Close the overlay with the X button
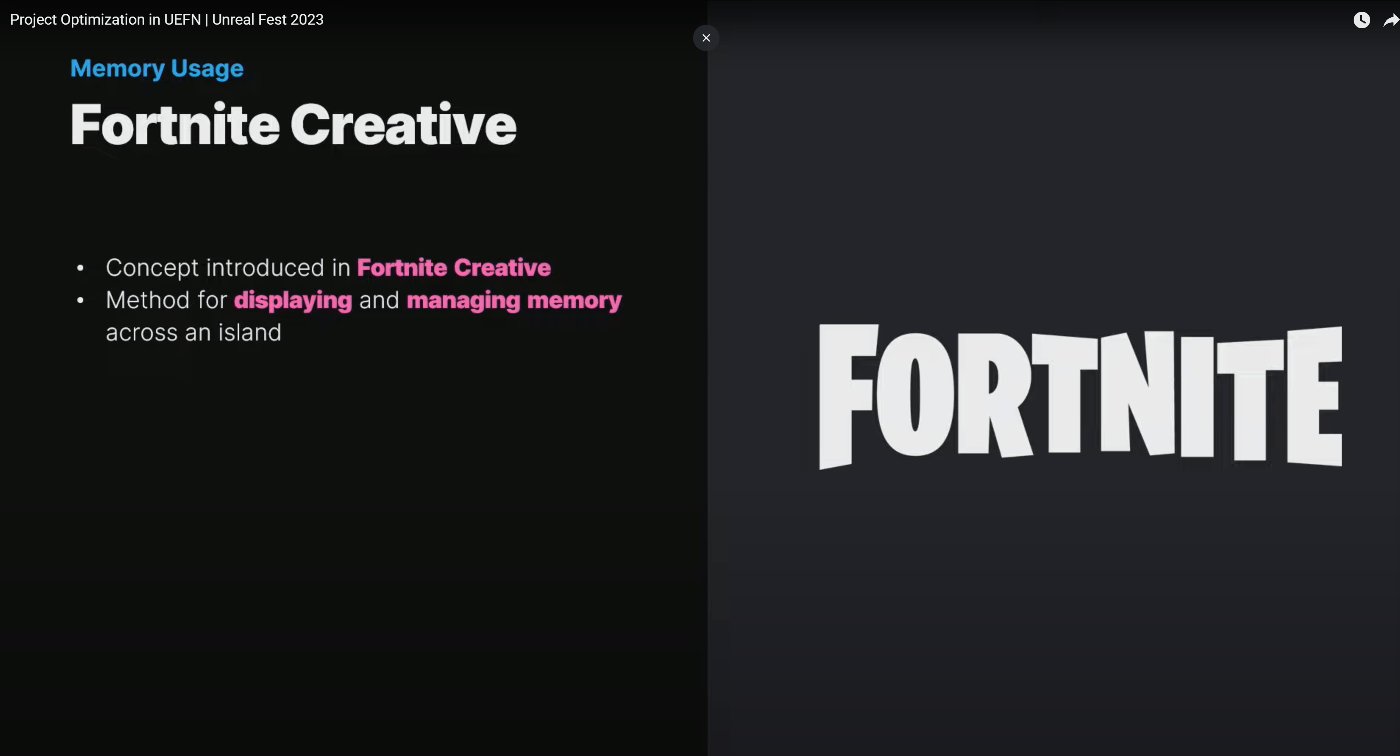Image resolution: width=1400 pixels, height=756 pixels. click(x=706, y=38)
